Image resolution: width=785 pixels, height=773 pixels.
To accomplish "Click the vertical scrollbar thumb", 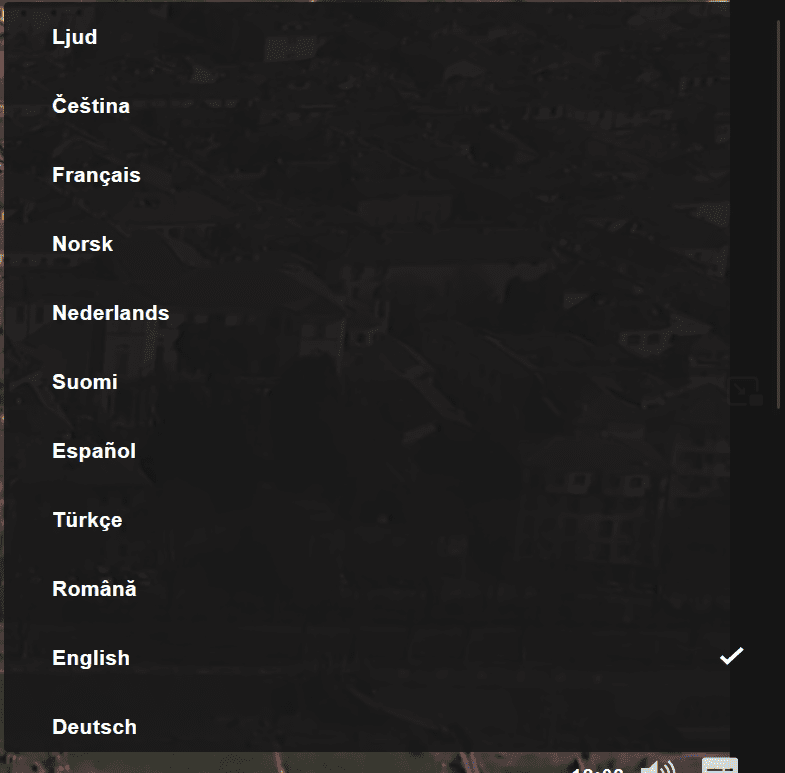I will [779, 210].
